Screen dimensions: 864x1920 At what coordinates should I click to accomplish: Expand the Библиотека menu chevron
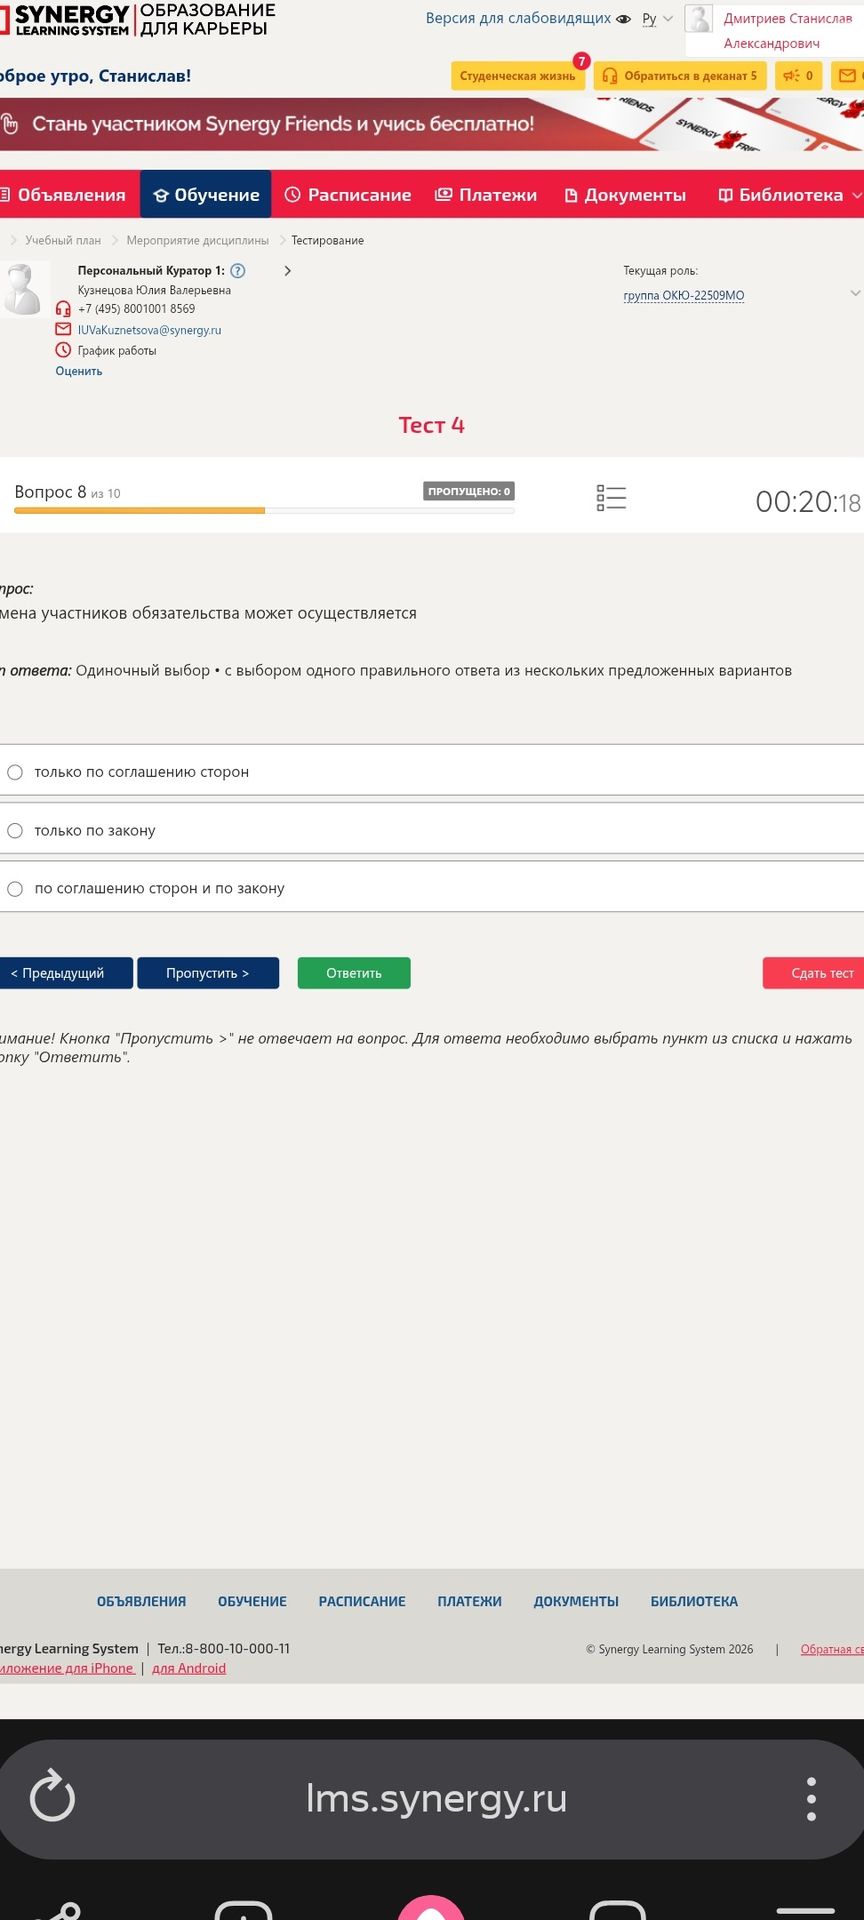(x=856, y=196)
